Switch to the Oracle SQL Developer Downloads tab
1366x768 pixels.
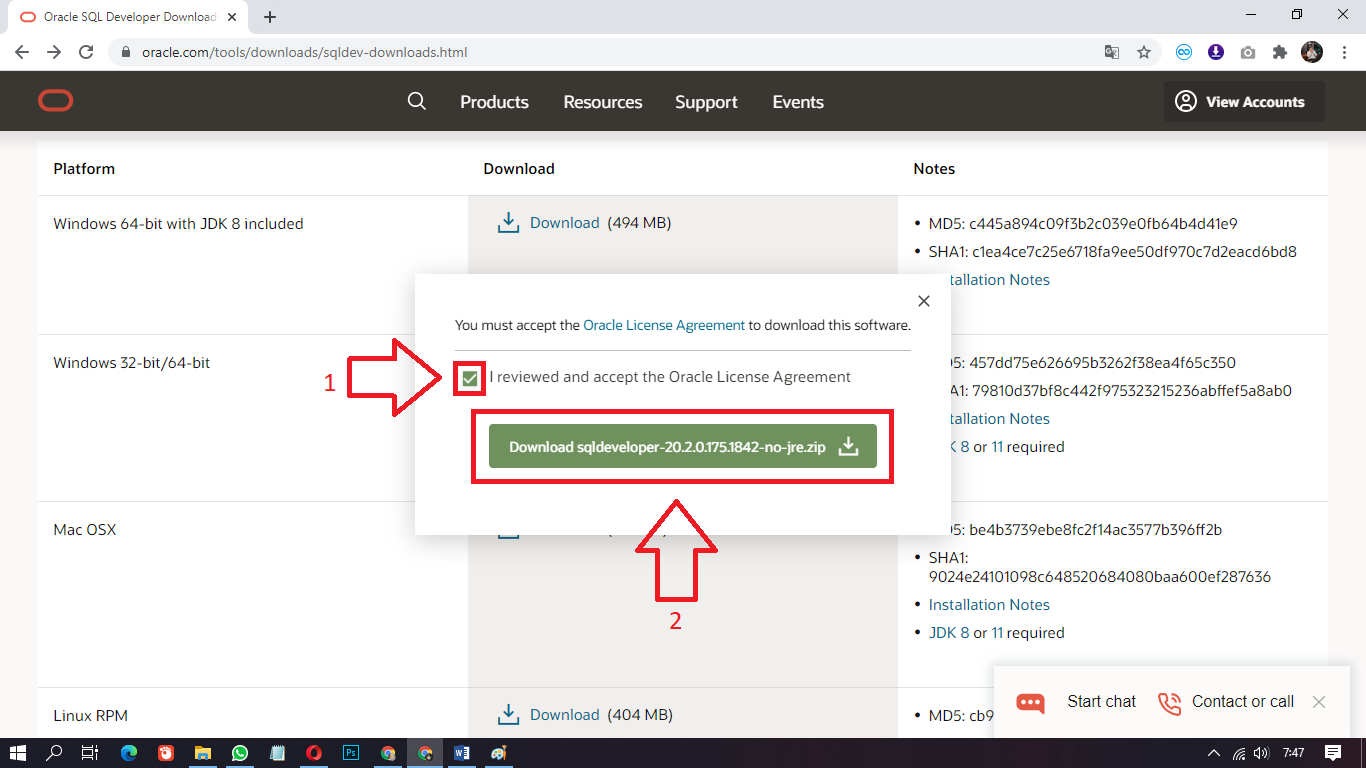(120, 16)
